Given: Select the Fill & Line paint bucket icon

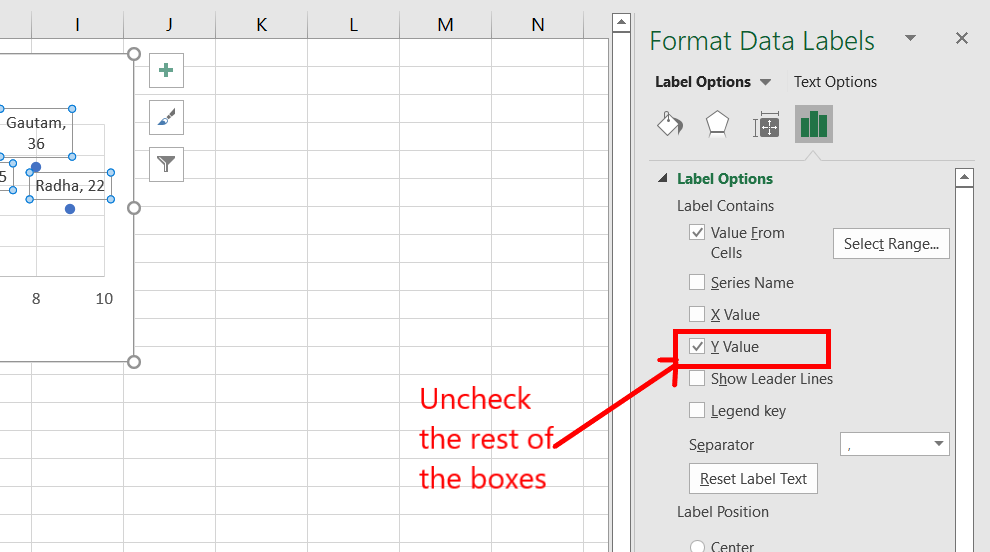Looking at the screenshot, I should pos(670,124).
